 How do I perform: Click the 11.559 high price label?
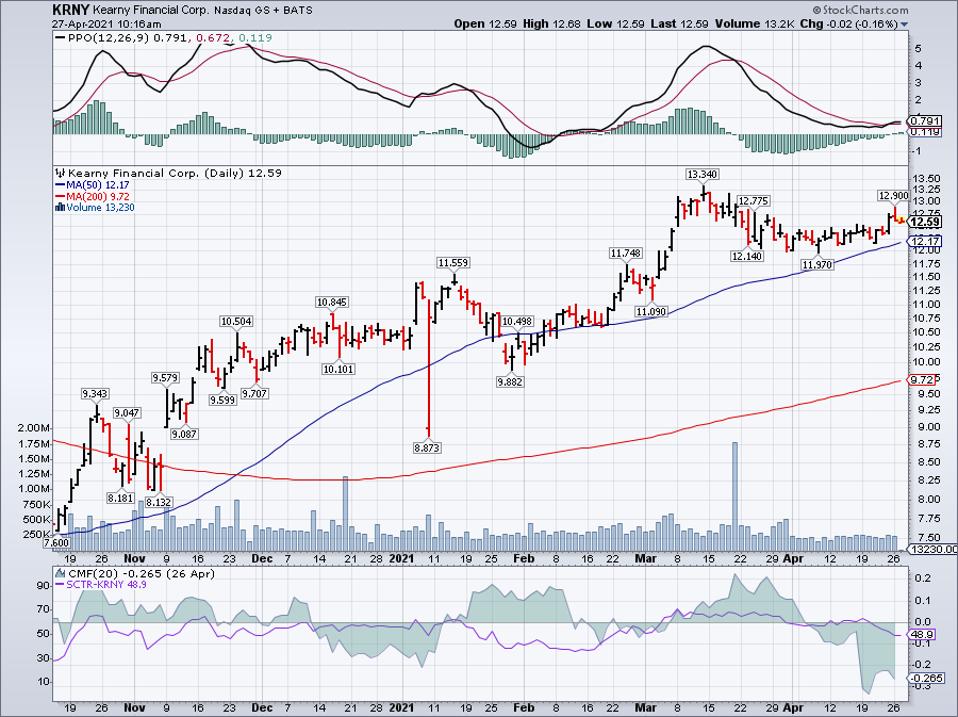453,263
